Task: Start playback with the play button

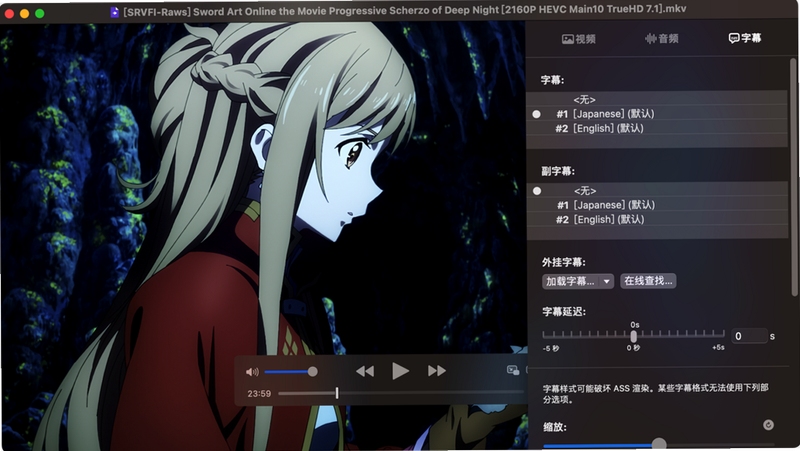Action: (401, 371)
